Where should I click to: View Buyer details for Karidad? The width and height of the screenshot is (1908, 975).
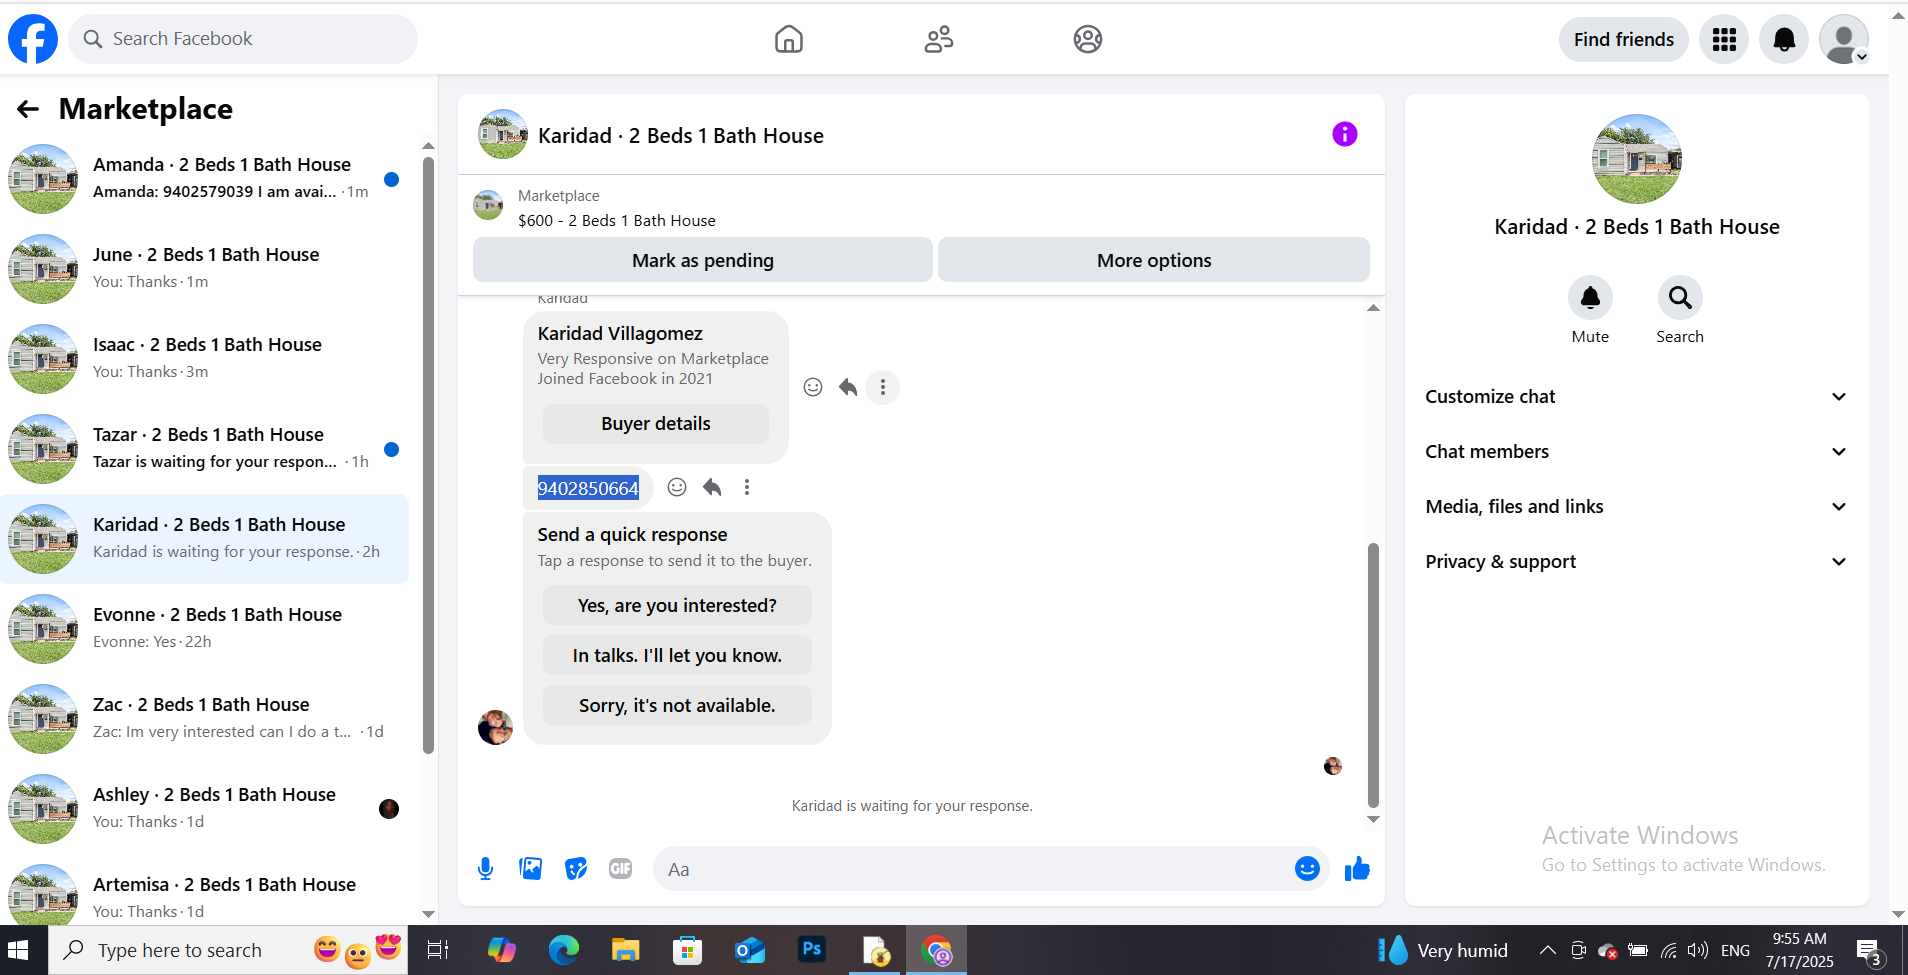[656, 424]
